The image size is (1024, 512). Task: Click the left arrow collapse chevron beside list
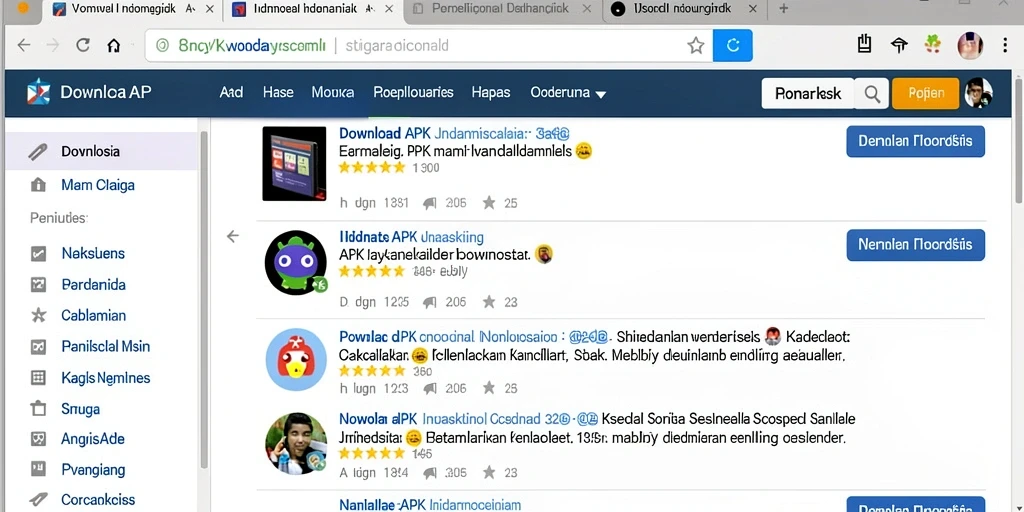coord(232,236)
